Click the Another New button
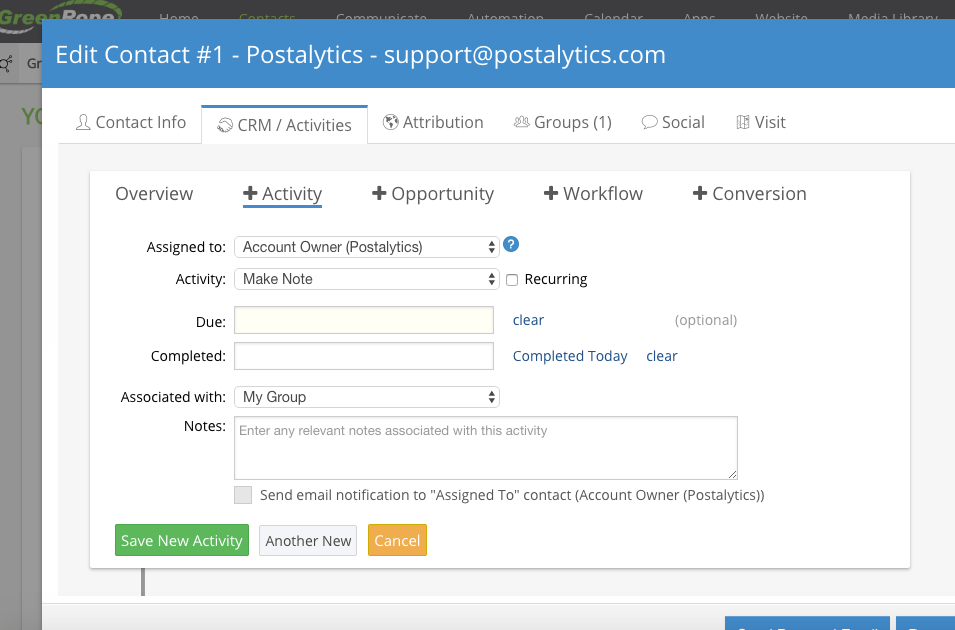 (x=308, y=540)
